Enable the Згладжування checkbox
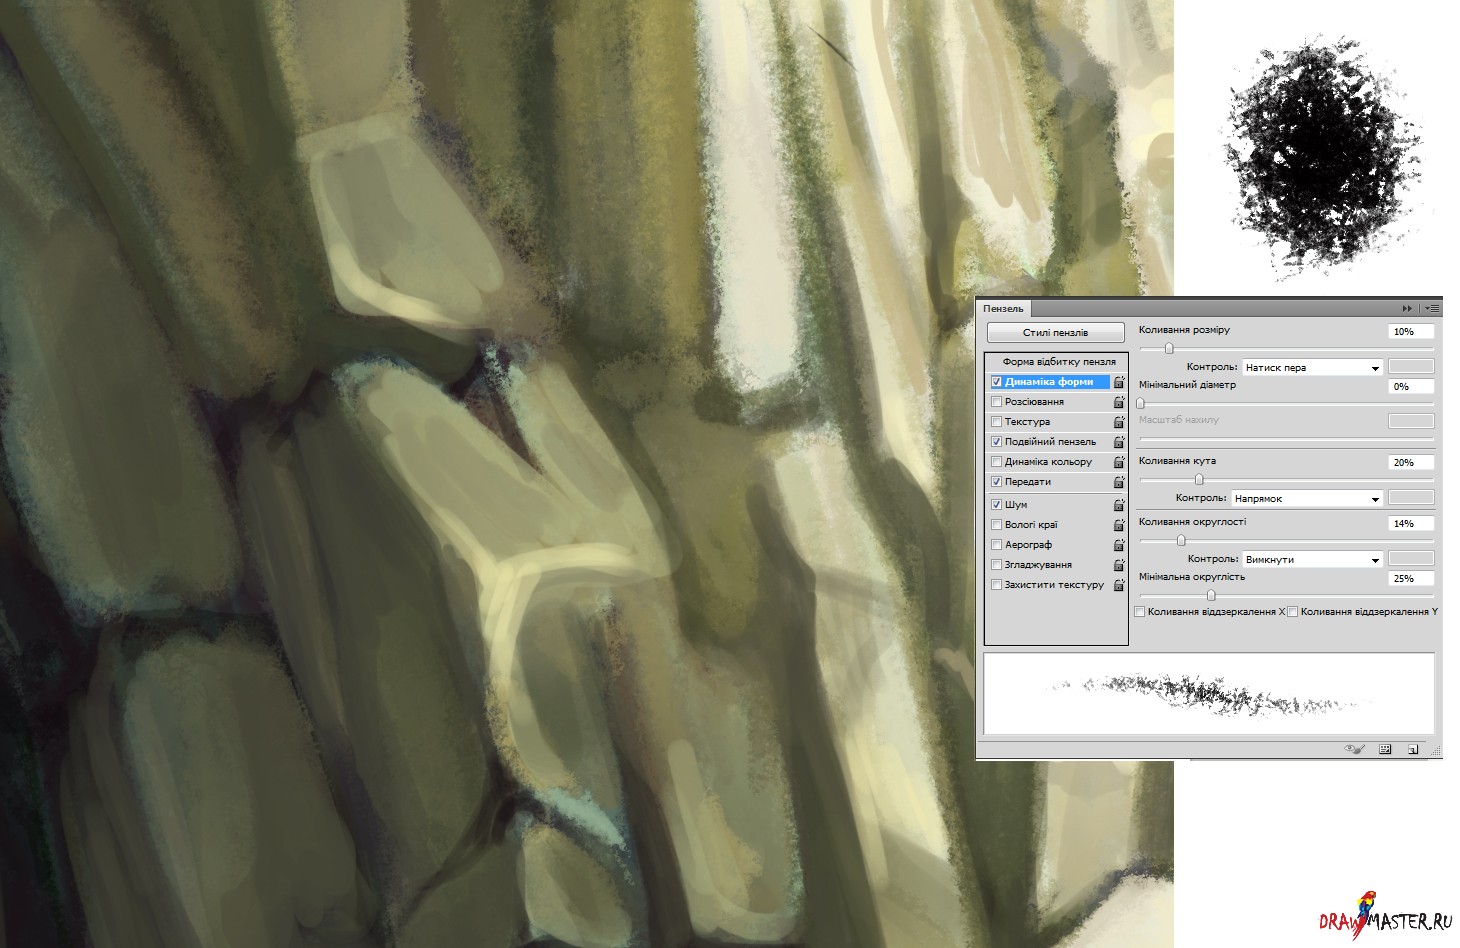The image size is (1460, 948). pyautogui.click(x=996, y=565)
